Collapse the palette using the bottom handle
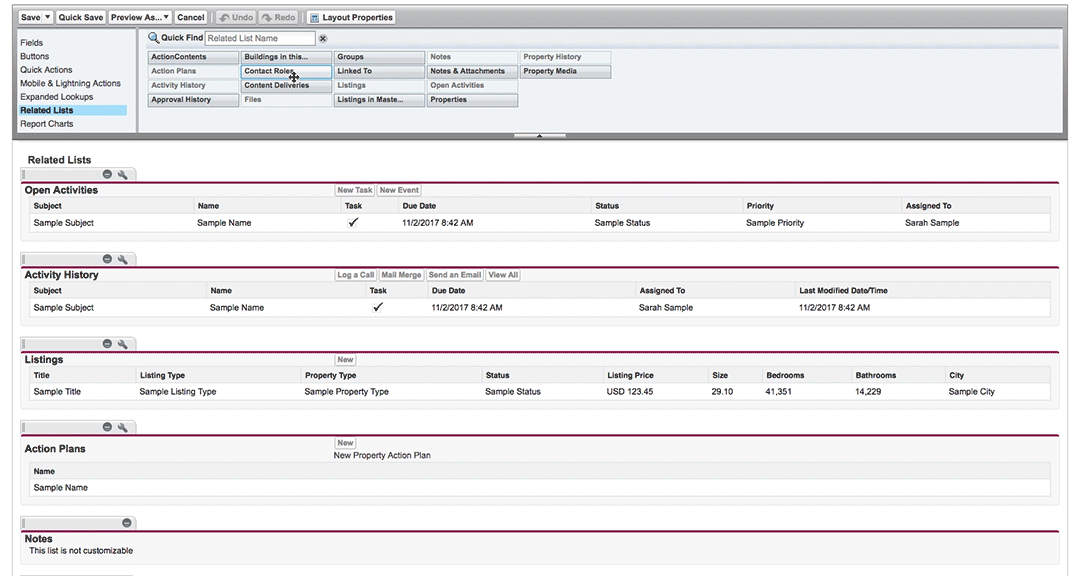 (539, 135)
